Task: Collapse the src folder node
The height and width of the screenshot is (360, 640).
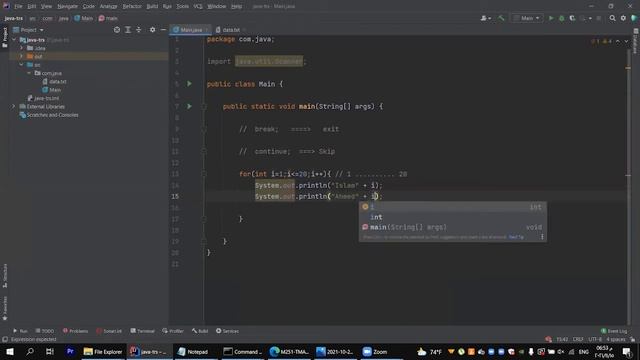Action: pos(21,64)
